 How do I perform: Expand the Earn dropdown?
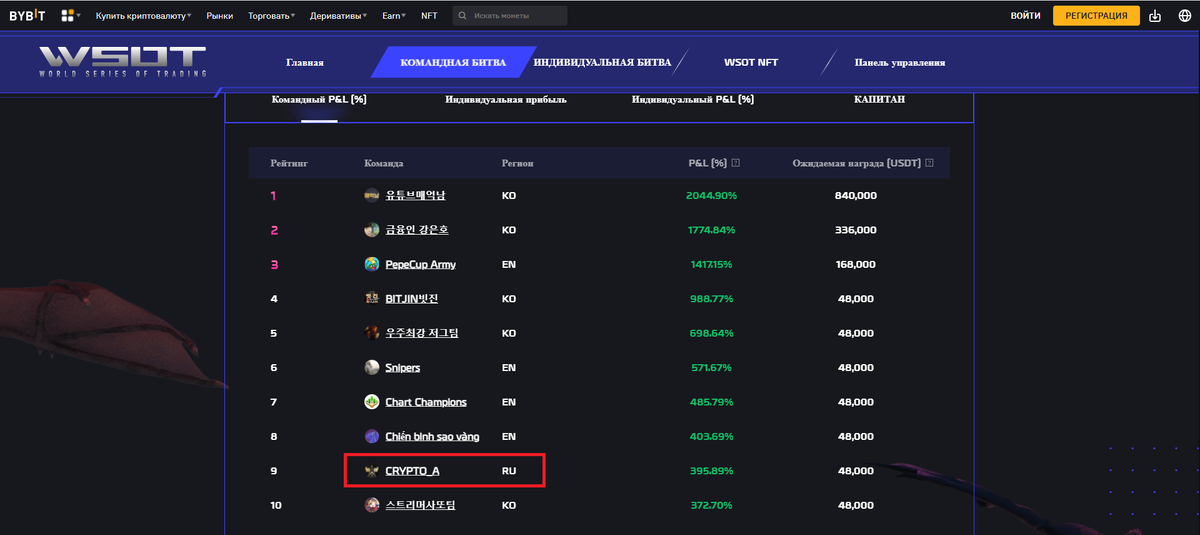click(394, 16)
